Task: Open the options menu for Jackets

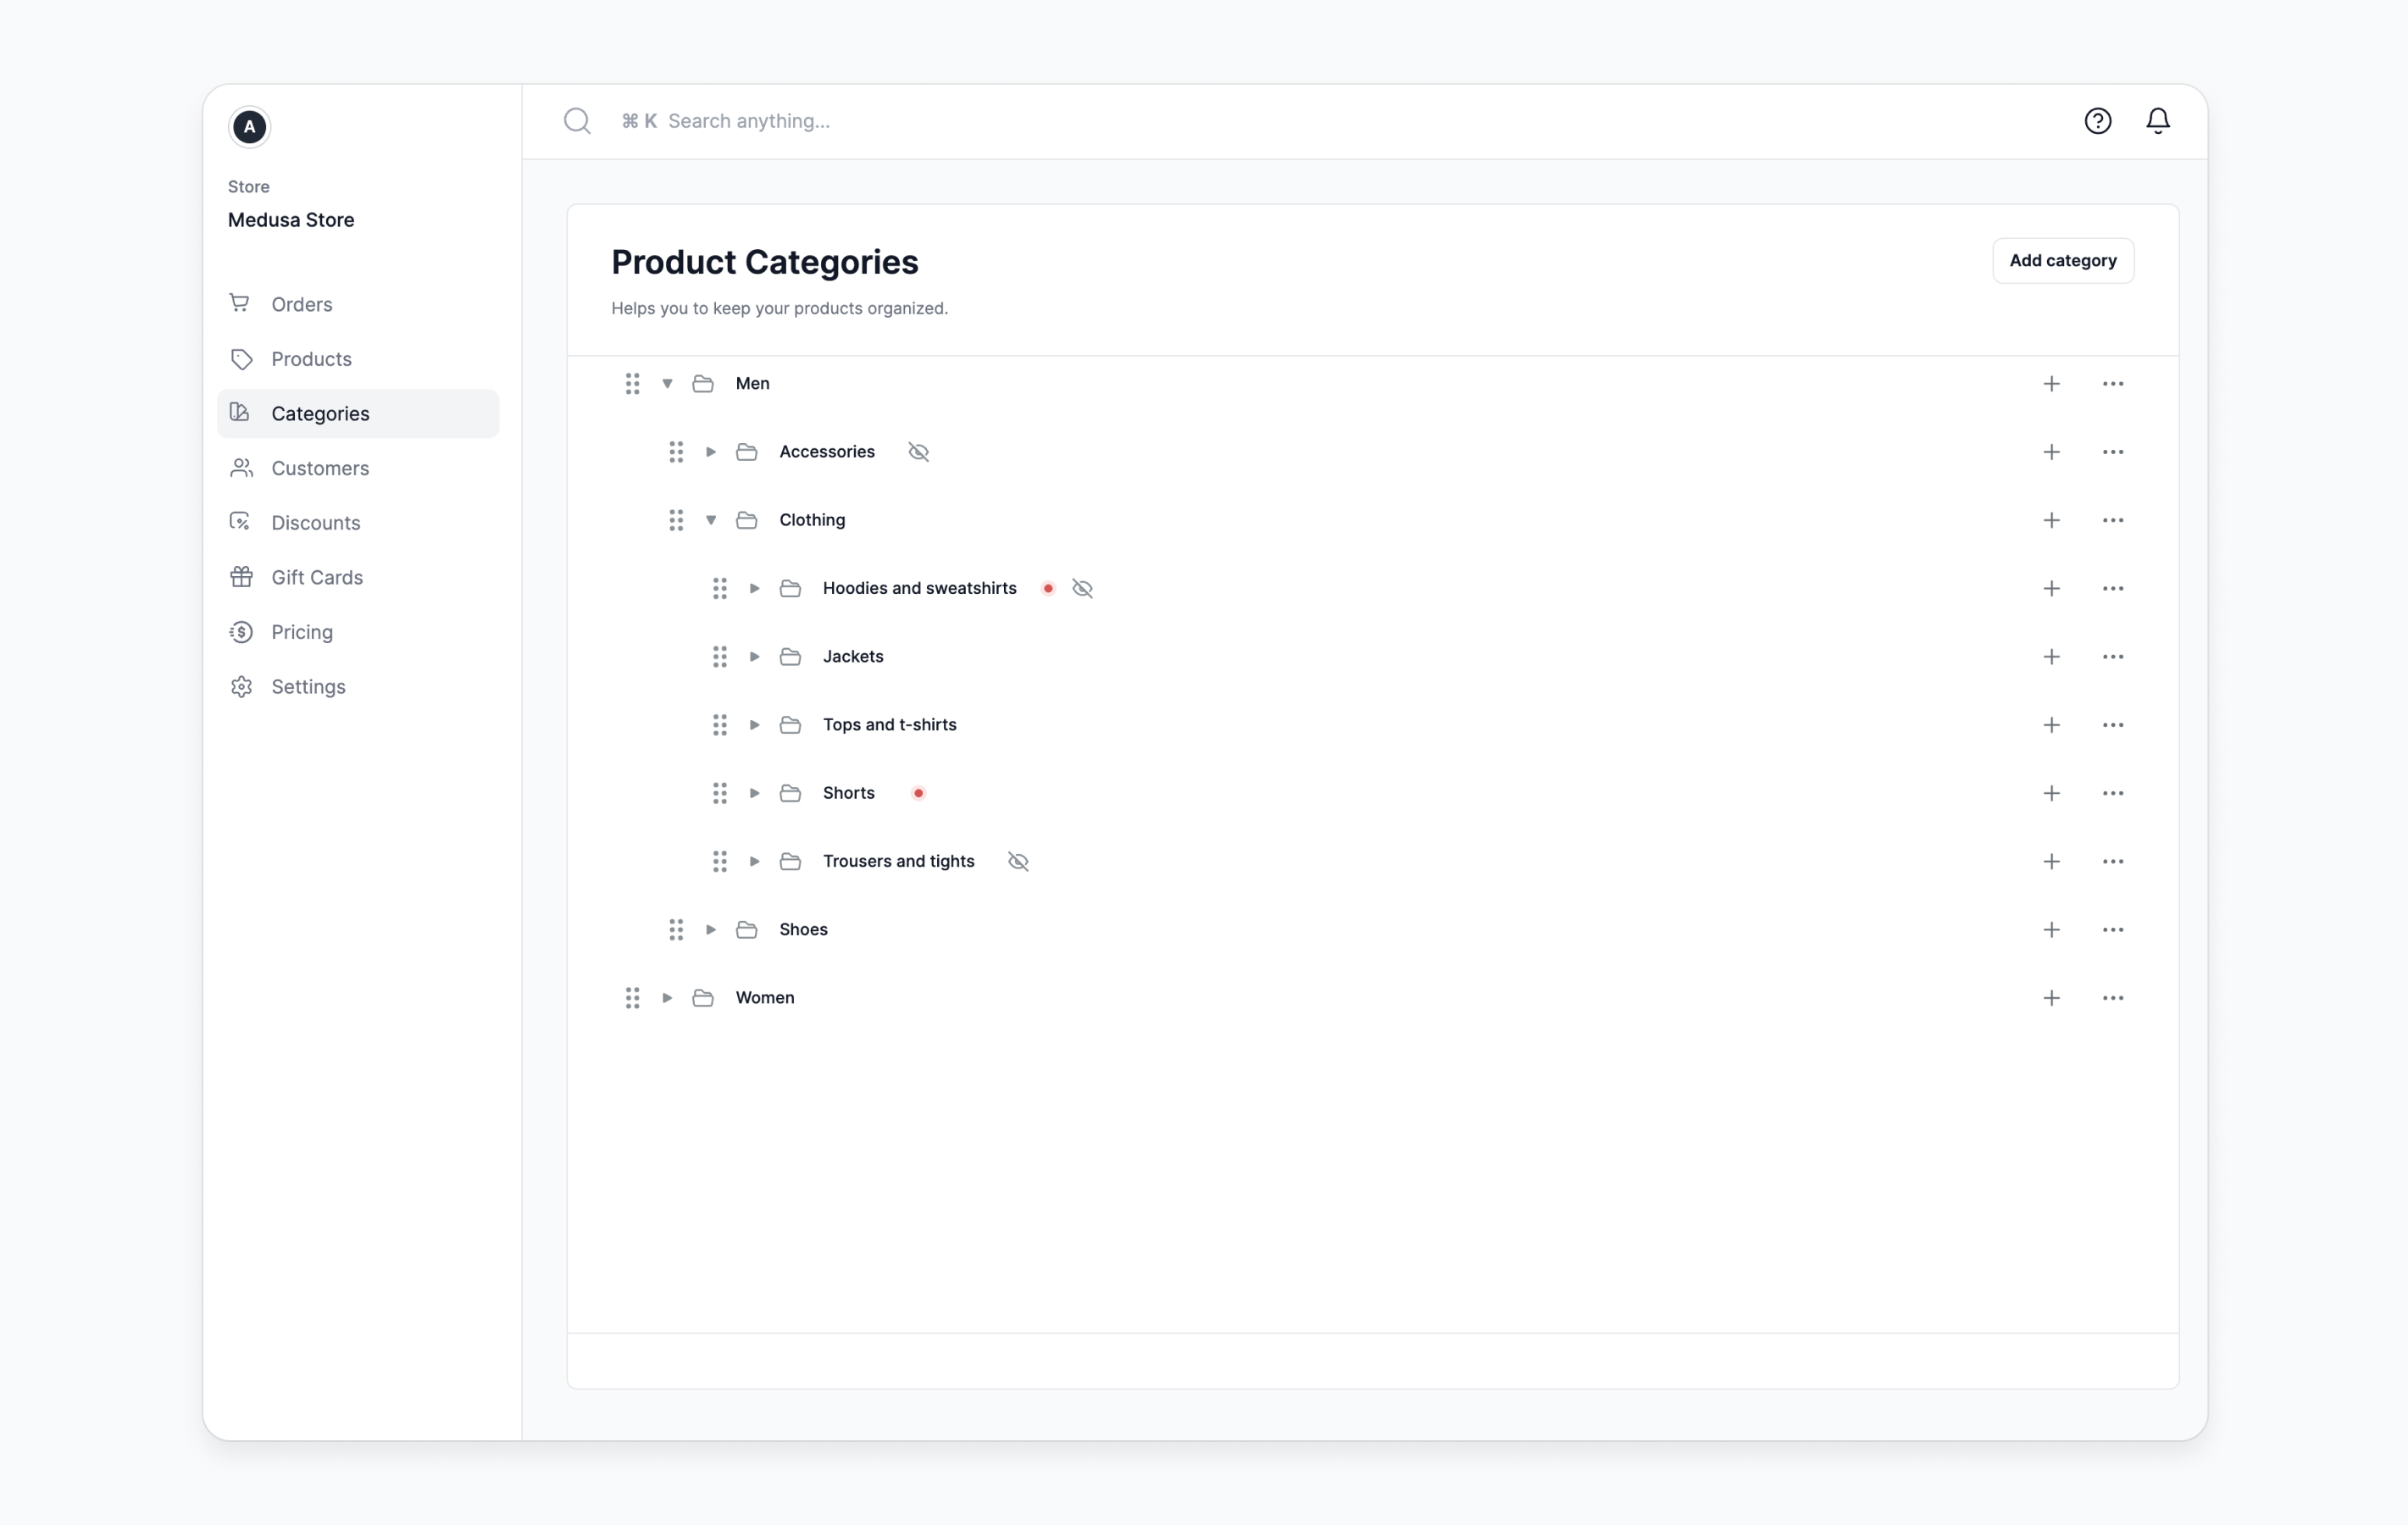Action: coord(2113,656)
